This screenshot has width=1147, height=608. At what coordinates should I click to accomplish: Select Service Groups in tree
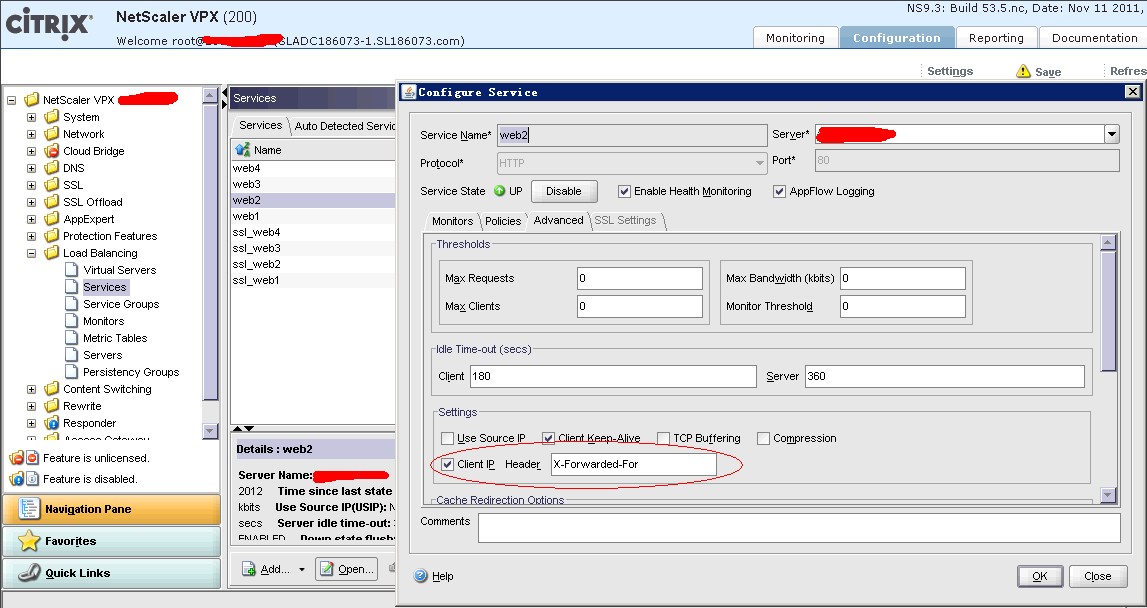[121, 304]
